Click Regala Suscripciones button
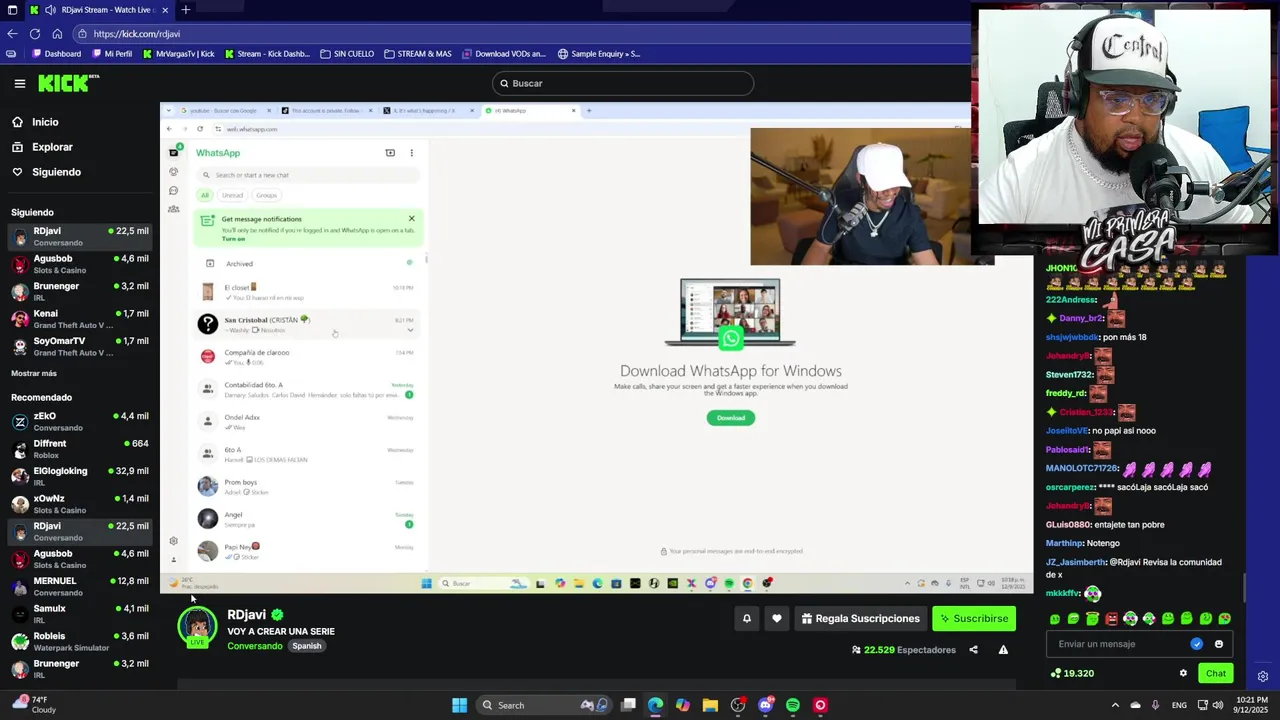Viewport: 1280px width, 720px height. point(860,619)
